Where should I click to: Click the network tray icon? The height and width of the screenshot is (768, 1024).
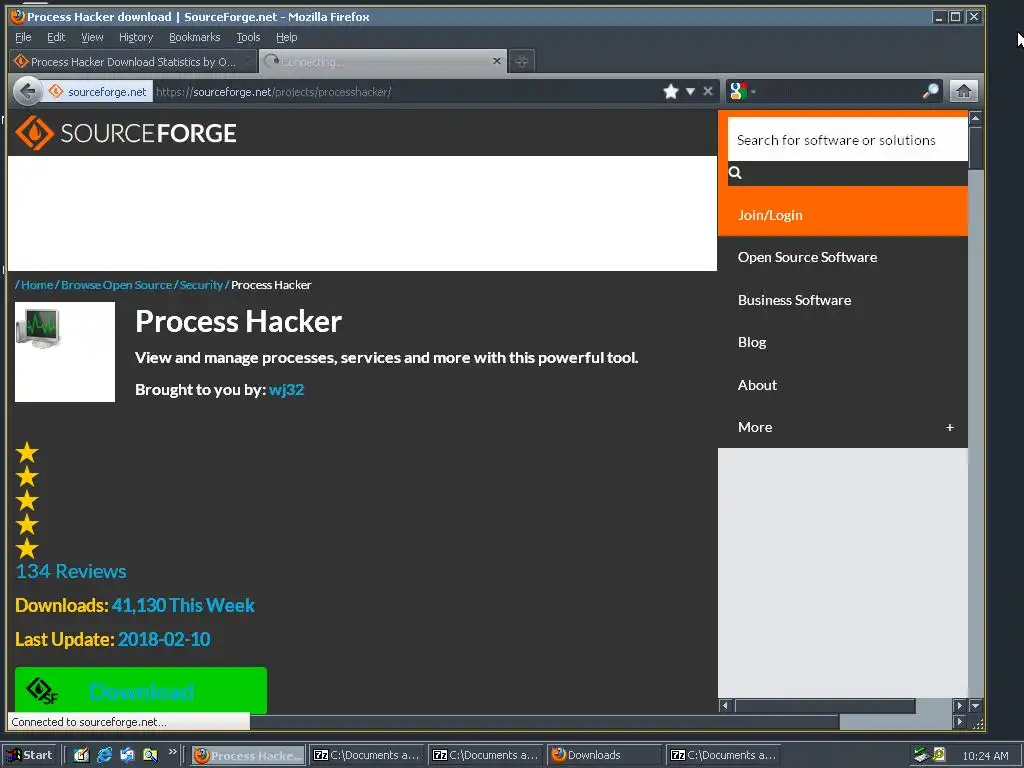(x=921, y=755)
